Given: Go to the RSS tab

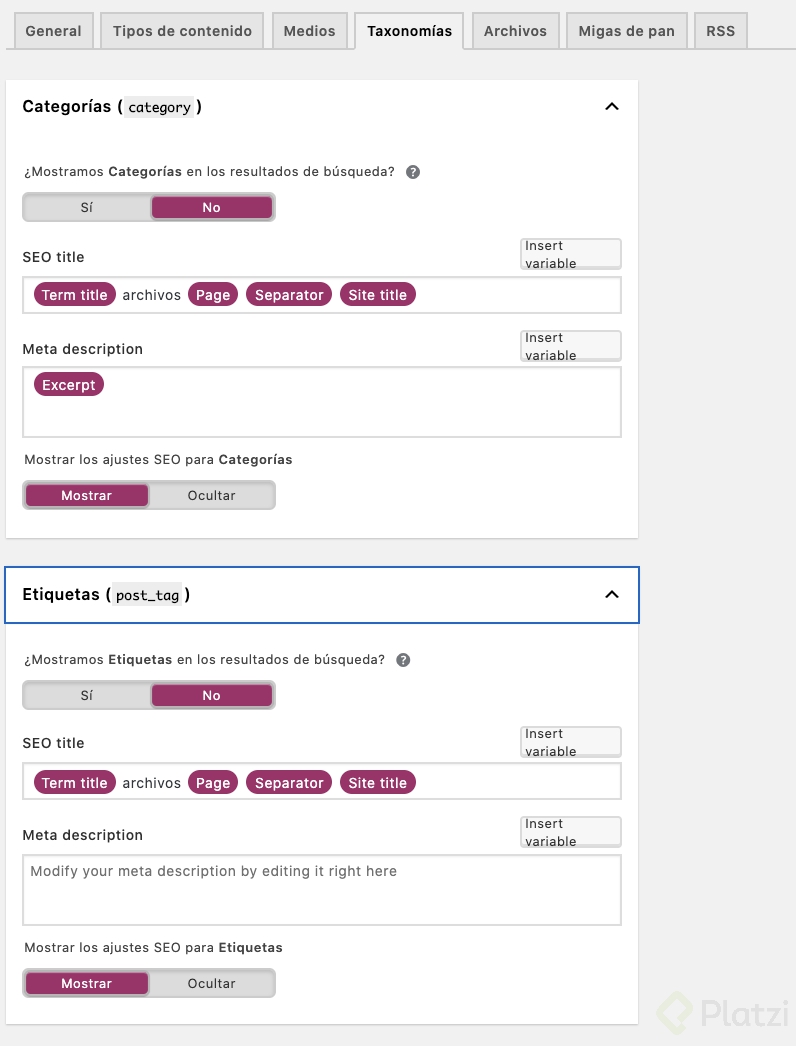Looking at the screenshot, I should (x=720, y=31).
